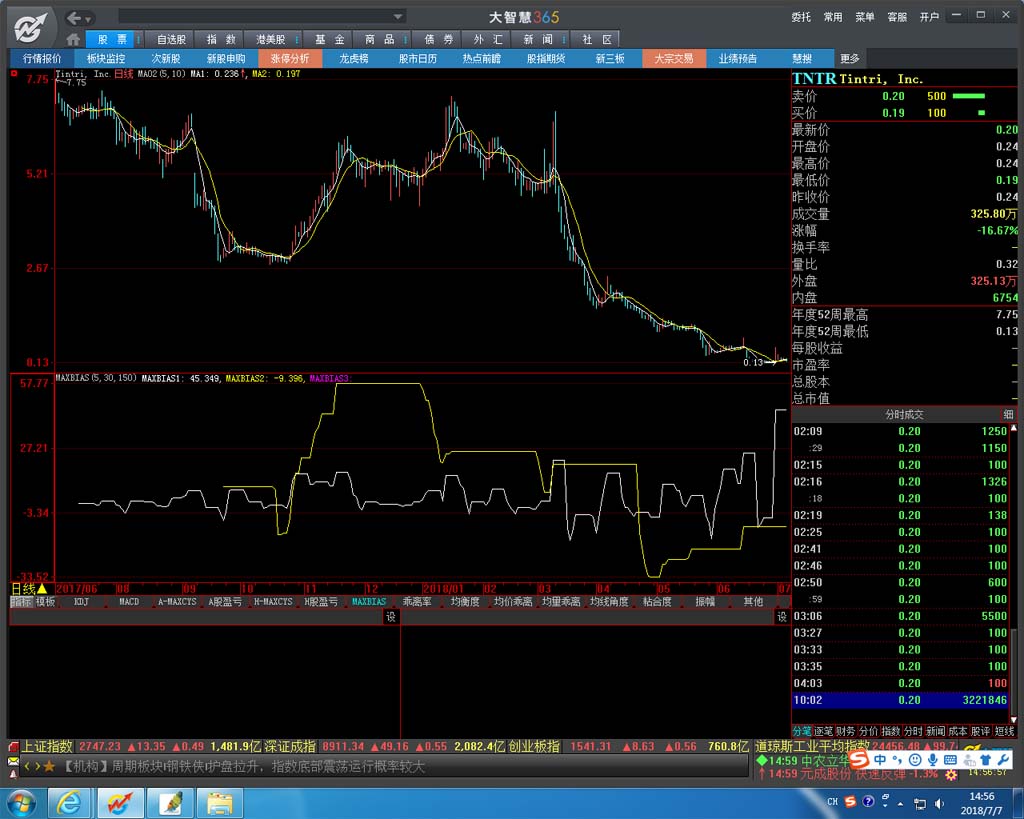The height and width of the screenshot is (819, 1024).
Task: Select 板块监控 in the sub-toolbar
Action: coord(106,59)
